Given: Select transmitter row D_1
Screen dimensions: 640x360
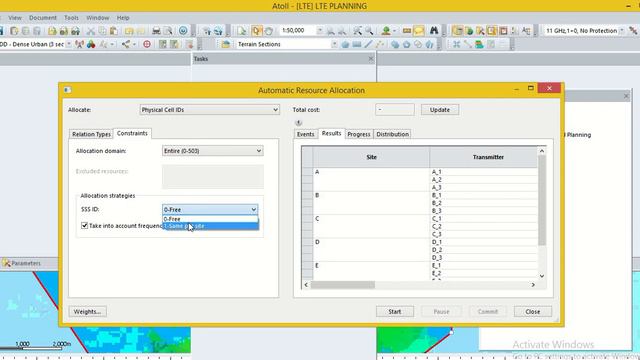Looking at the screenshot, I should (484, 242).
